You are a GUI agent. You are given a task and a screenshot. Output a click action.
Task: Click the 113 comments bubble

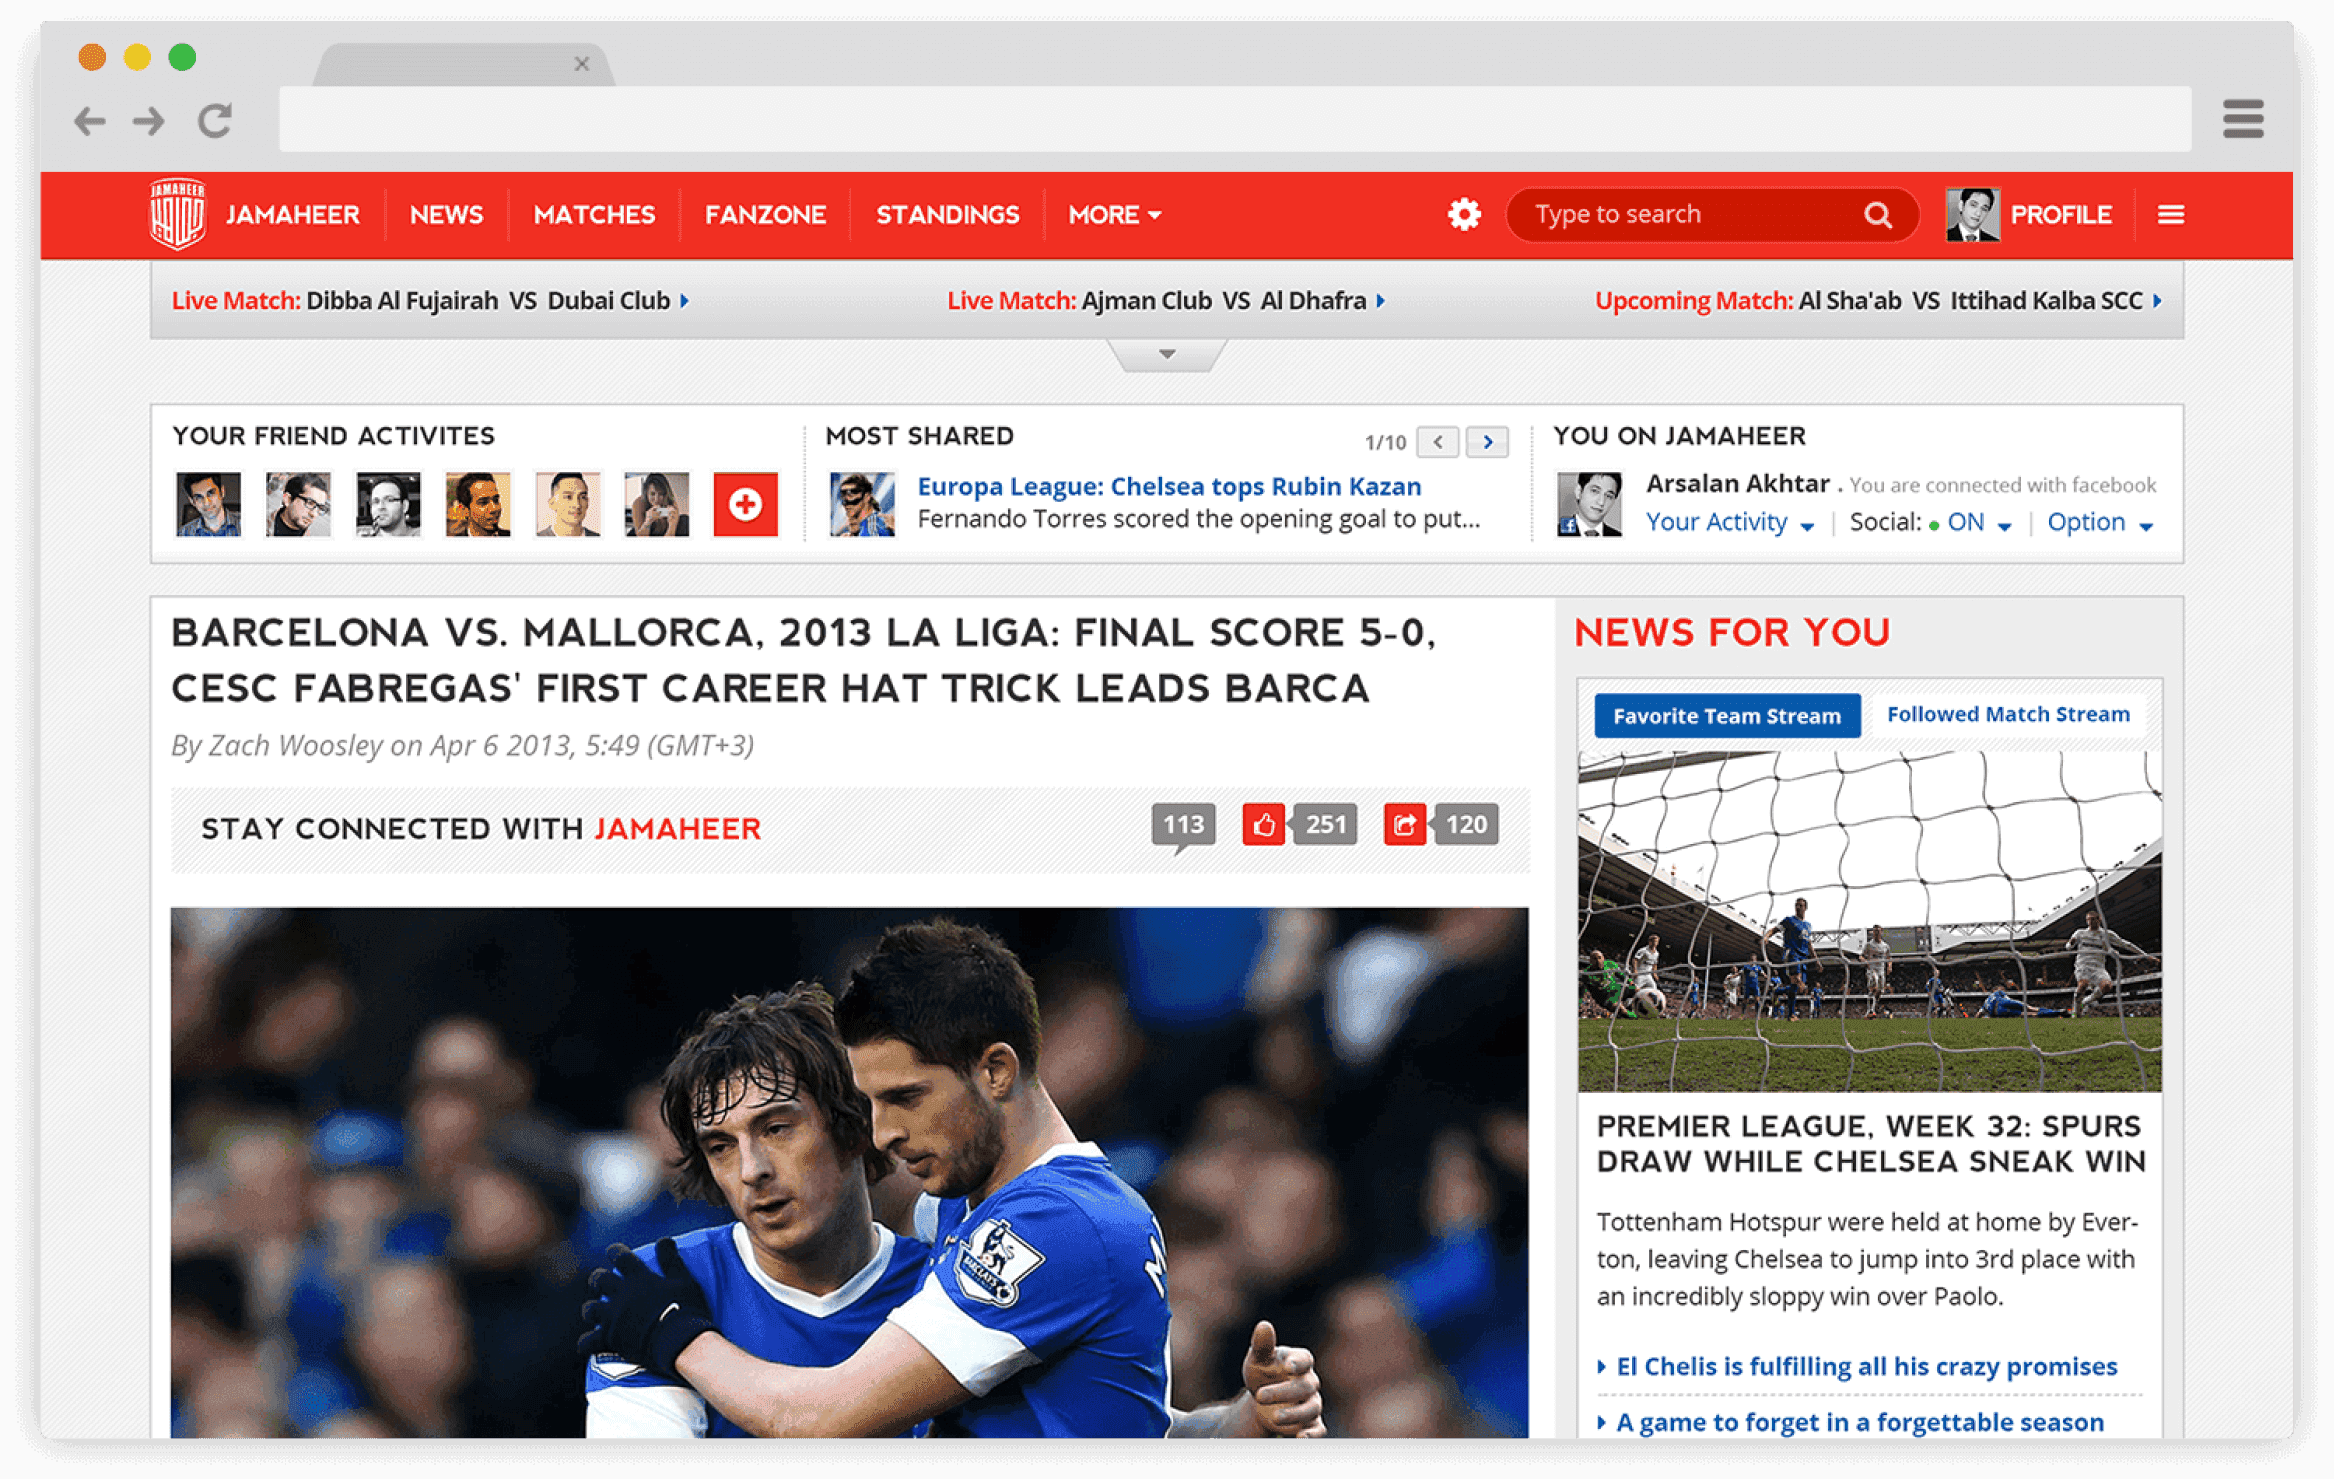(1183, 826)
